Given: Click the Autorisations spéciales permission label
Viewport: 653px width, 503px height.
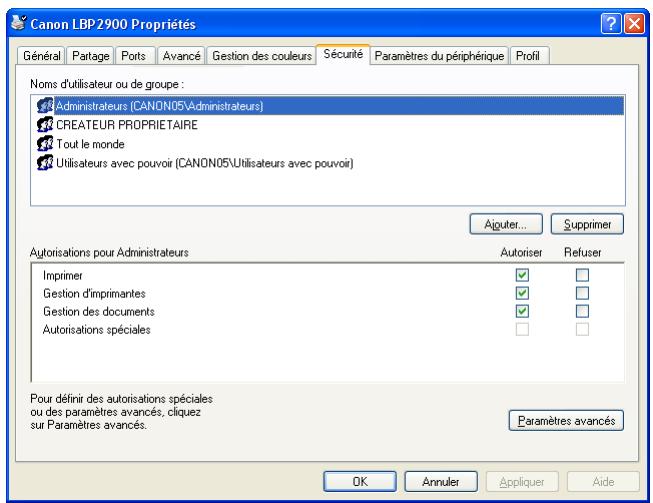Looking at the screenshot, I should pyautogui.click(x=96, y=330).
